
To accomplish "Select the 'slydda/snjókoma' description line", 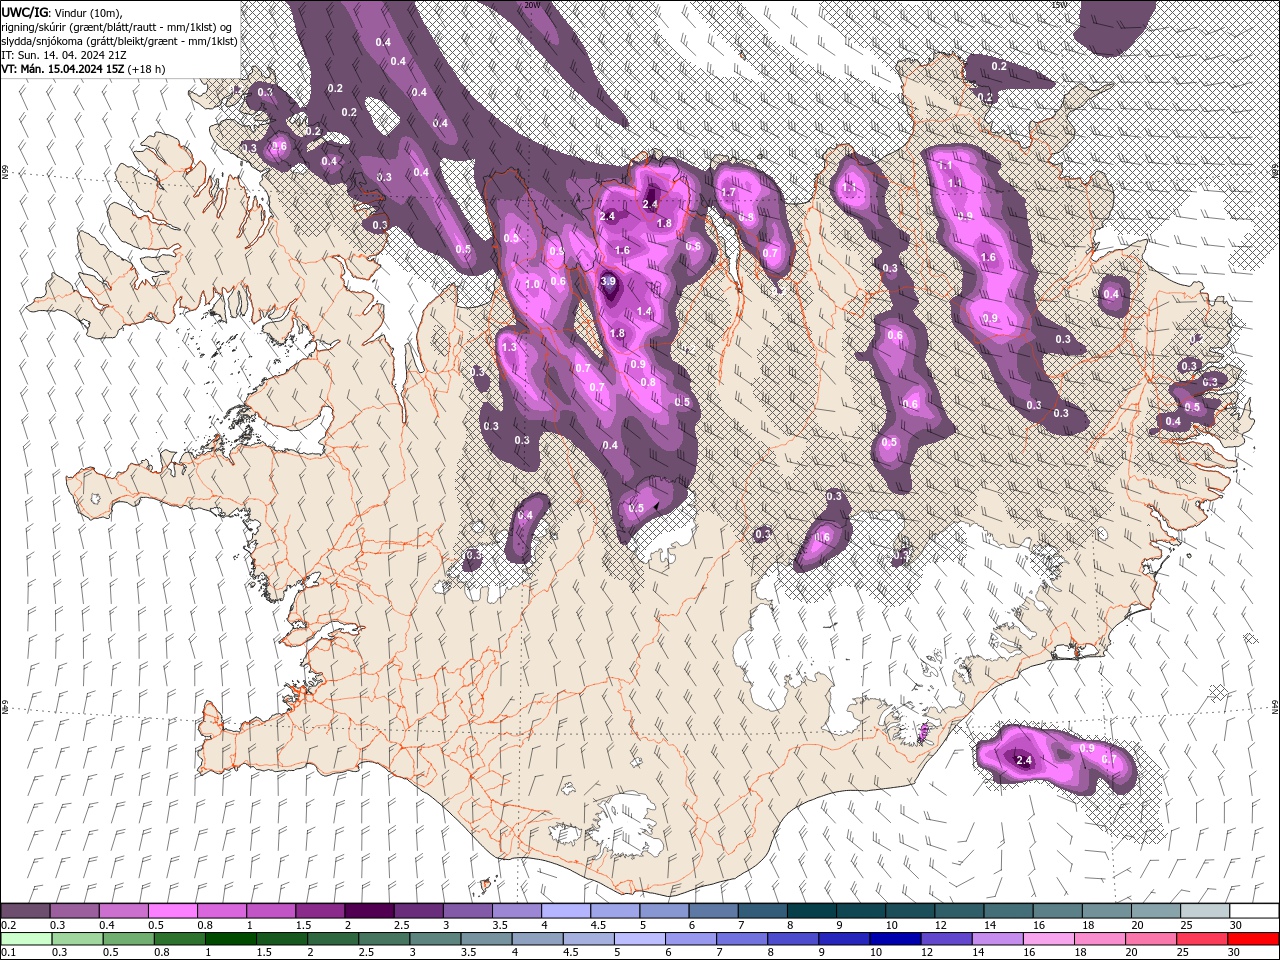I will pyautogui.click(x=120, y=41).
